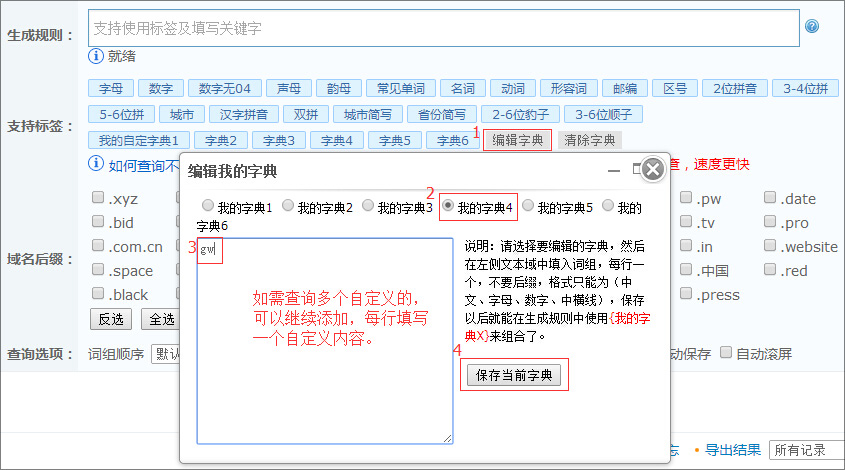Click the info icon beside 就绪

click(96, 56)
